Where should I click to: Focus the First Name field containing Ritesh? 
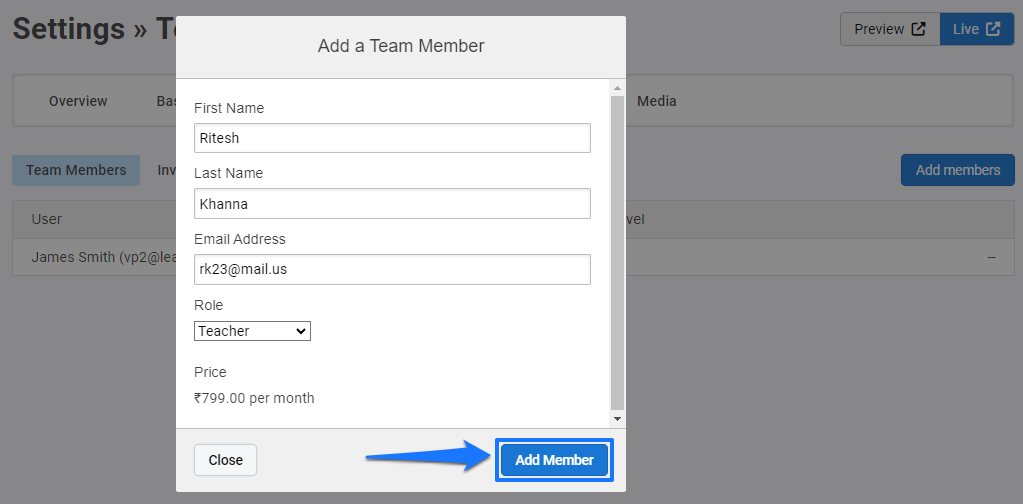392,138
